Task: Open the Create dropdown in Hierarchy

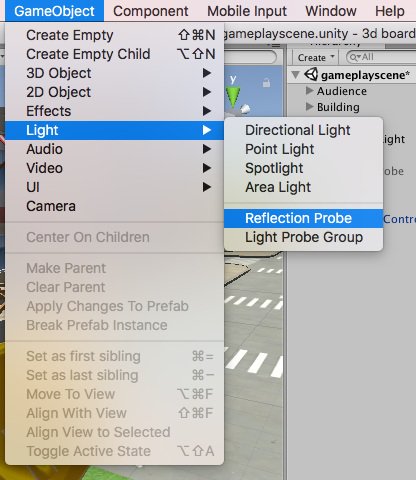Action: pos(316,57)
